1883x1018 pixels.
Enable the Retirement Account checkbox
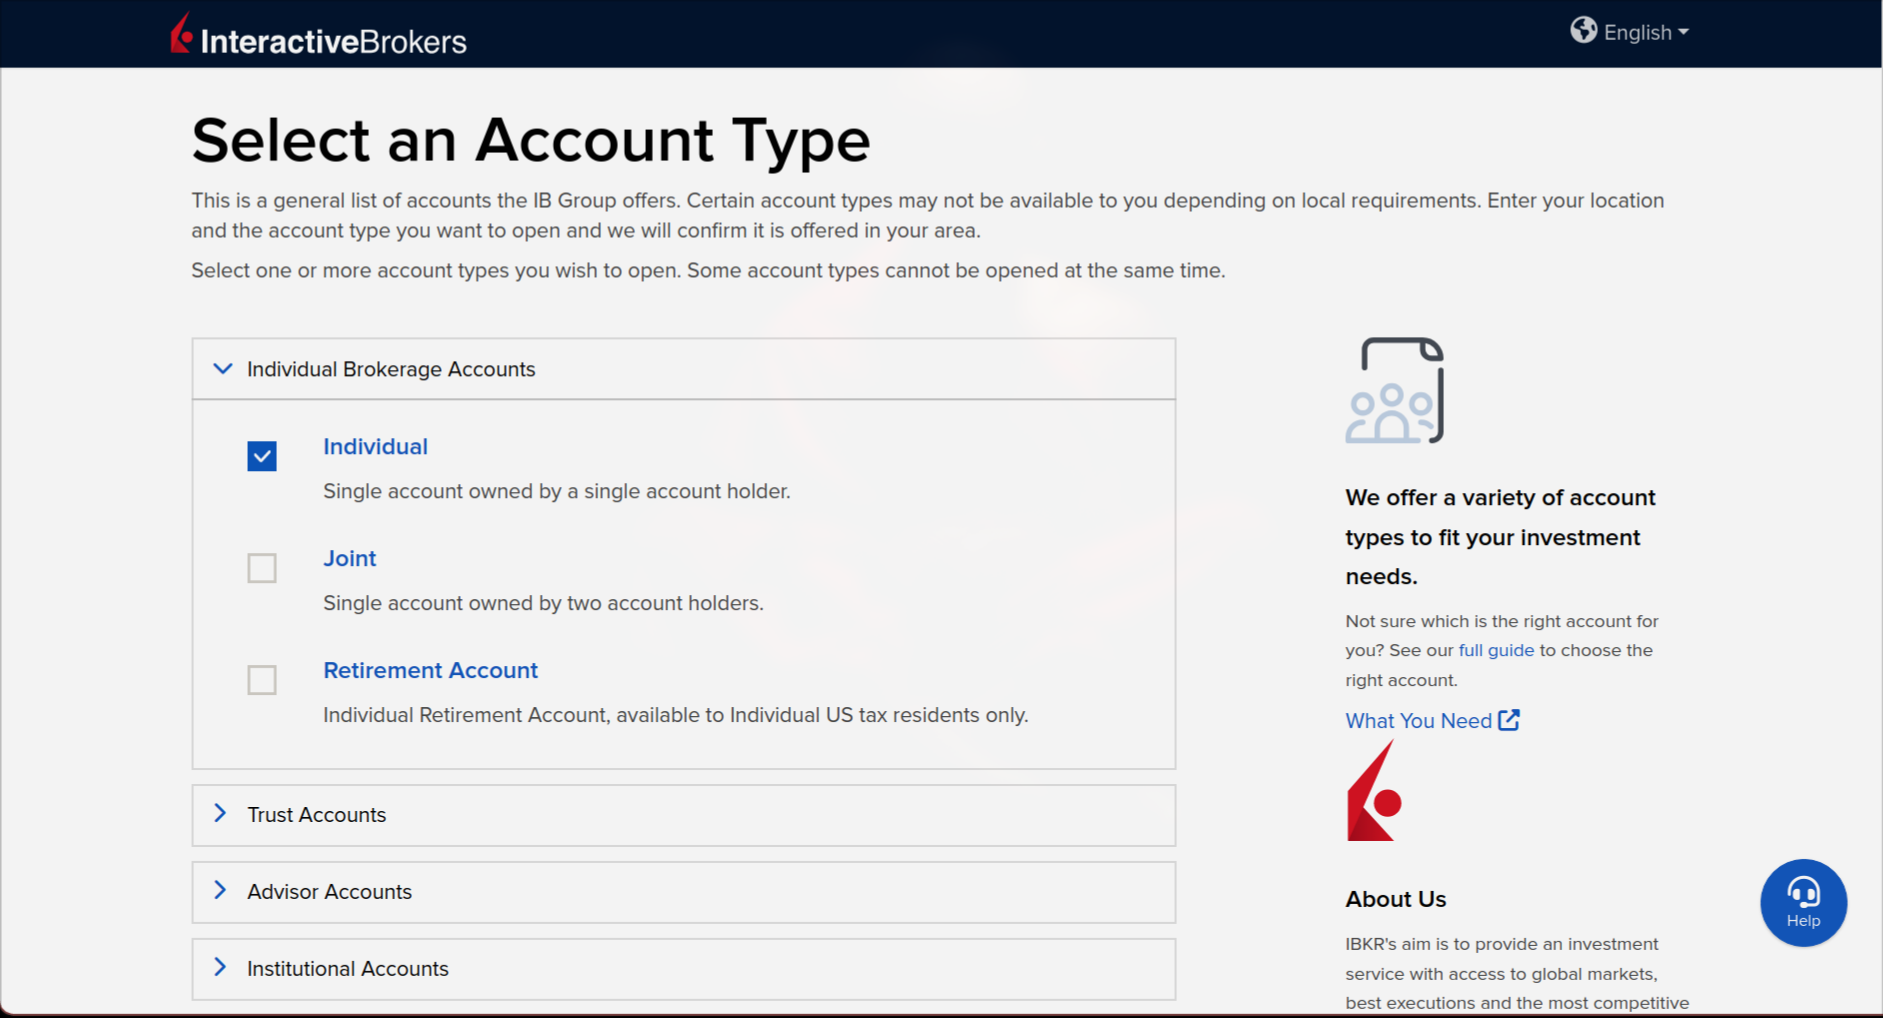[x=262, y=680]
